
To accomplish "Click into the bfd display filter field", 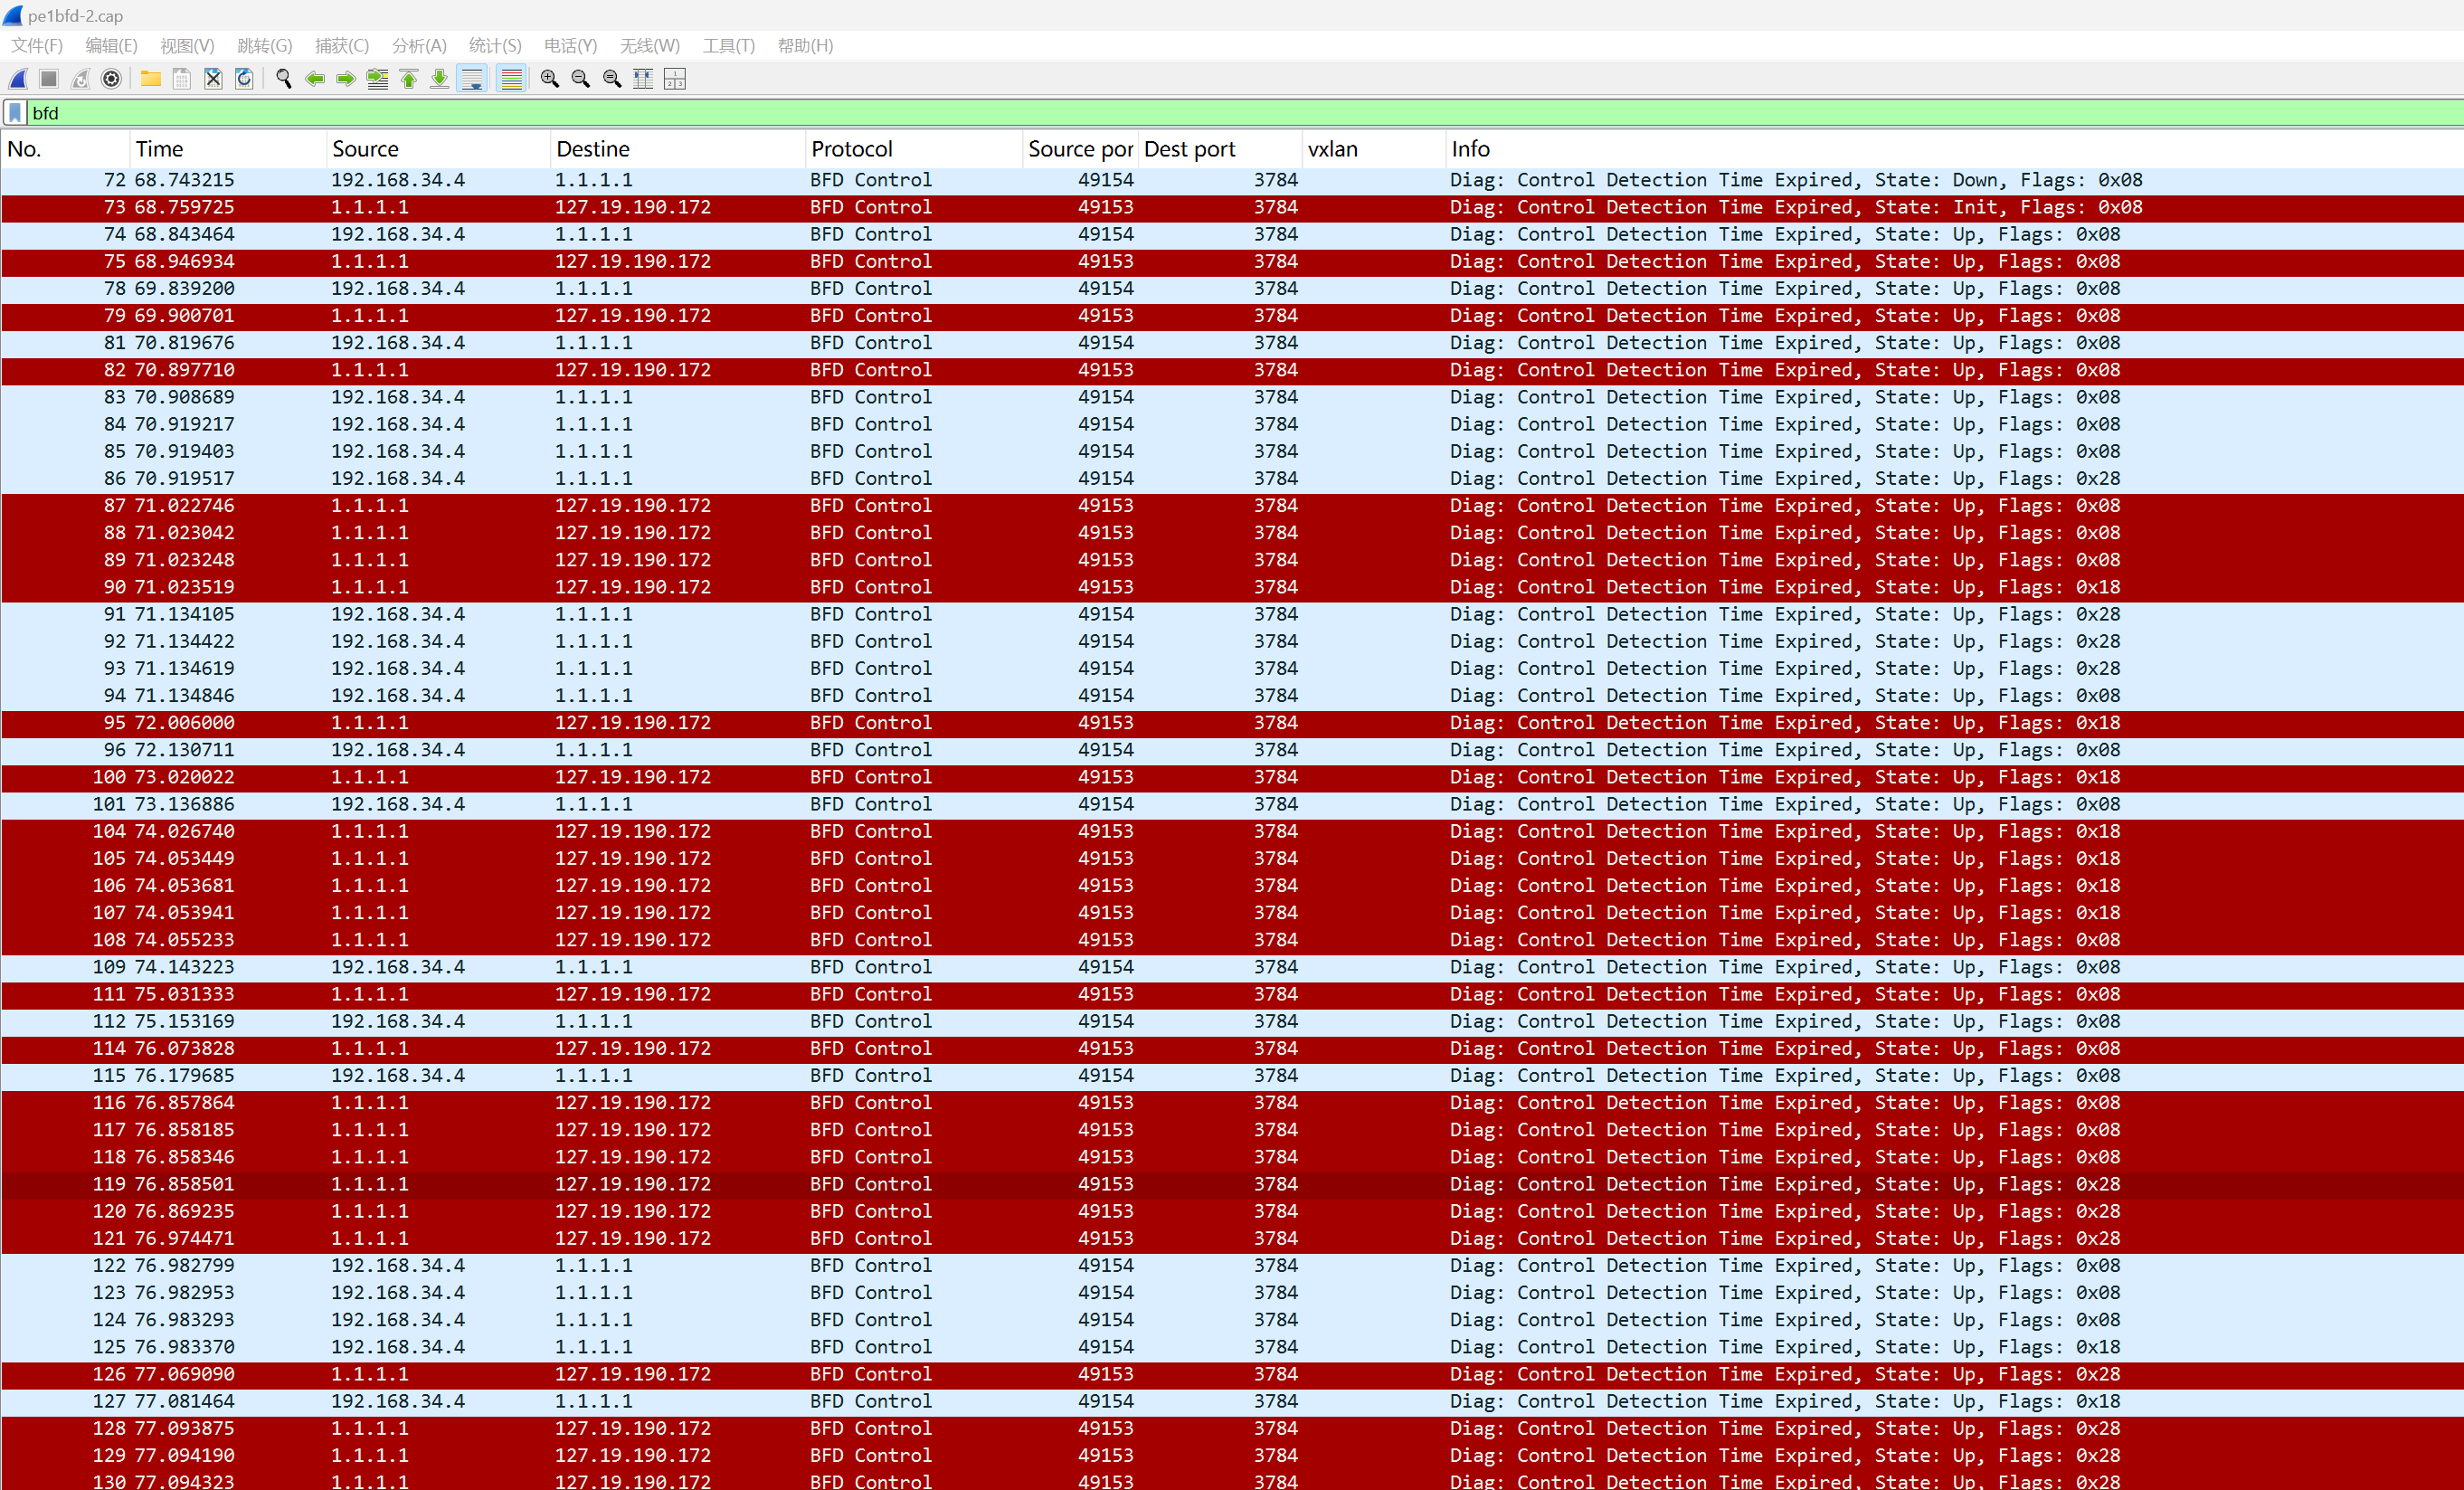I will click(1200, 113).
